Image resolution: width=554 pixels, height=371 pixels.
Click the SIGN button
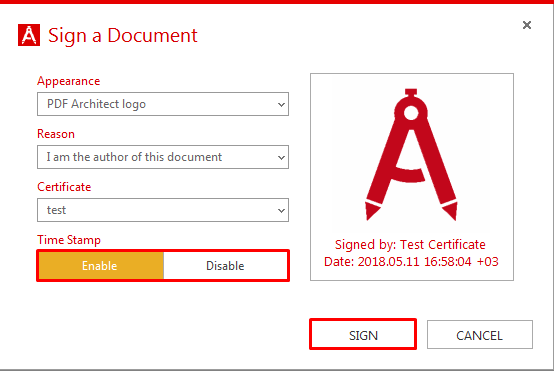pyautogui.click(x=363, y=335)
